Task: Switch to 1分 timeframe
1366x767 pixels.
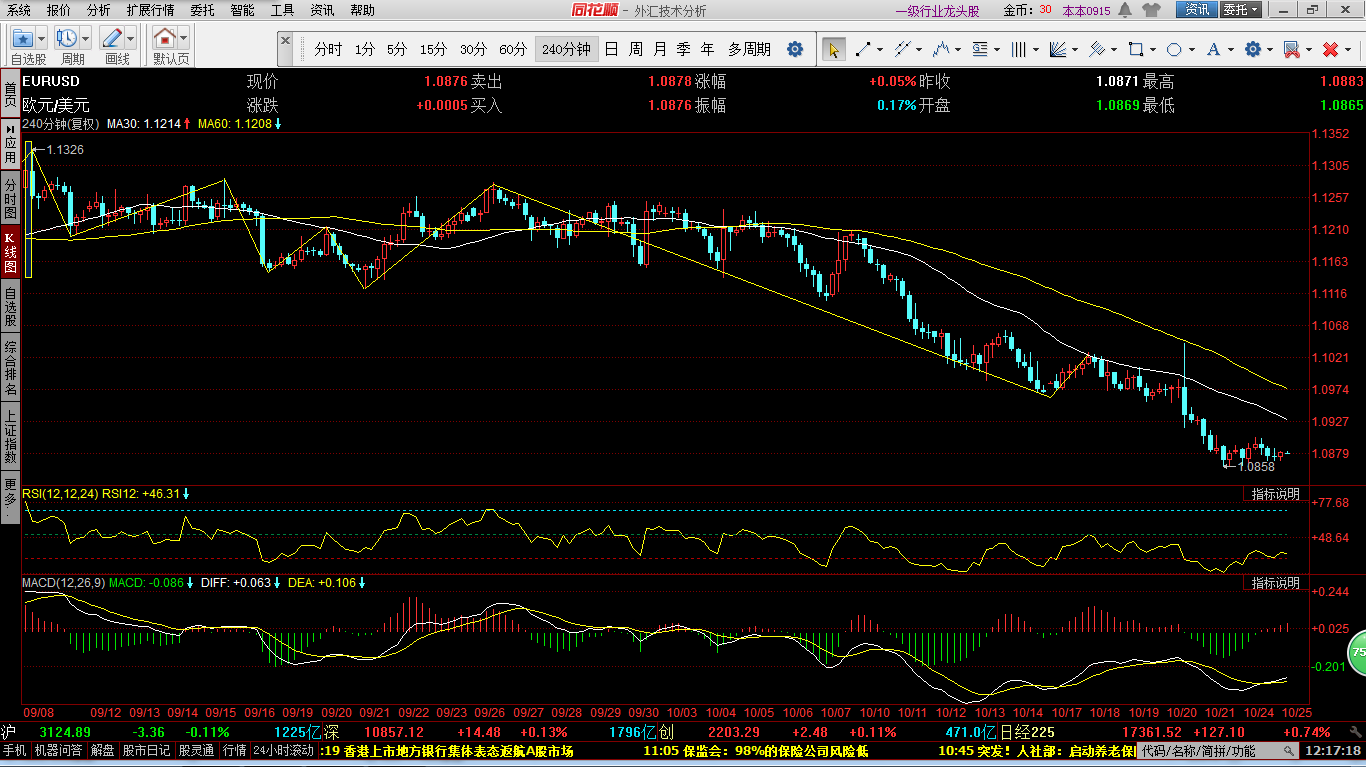Action: (365, 49)
